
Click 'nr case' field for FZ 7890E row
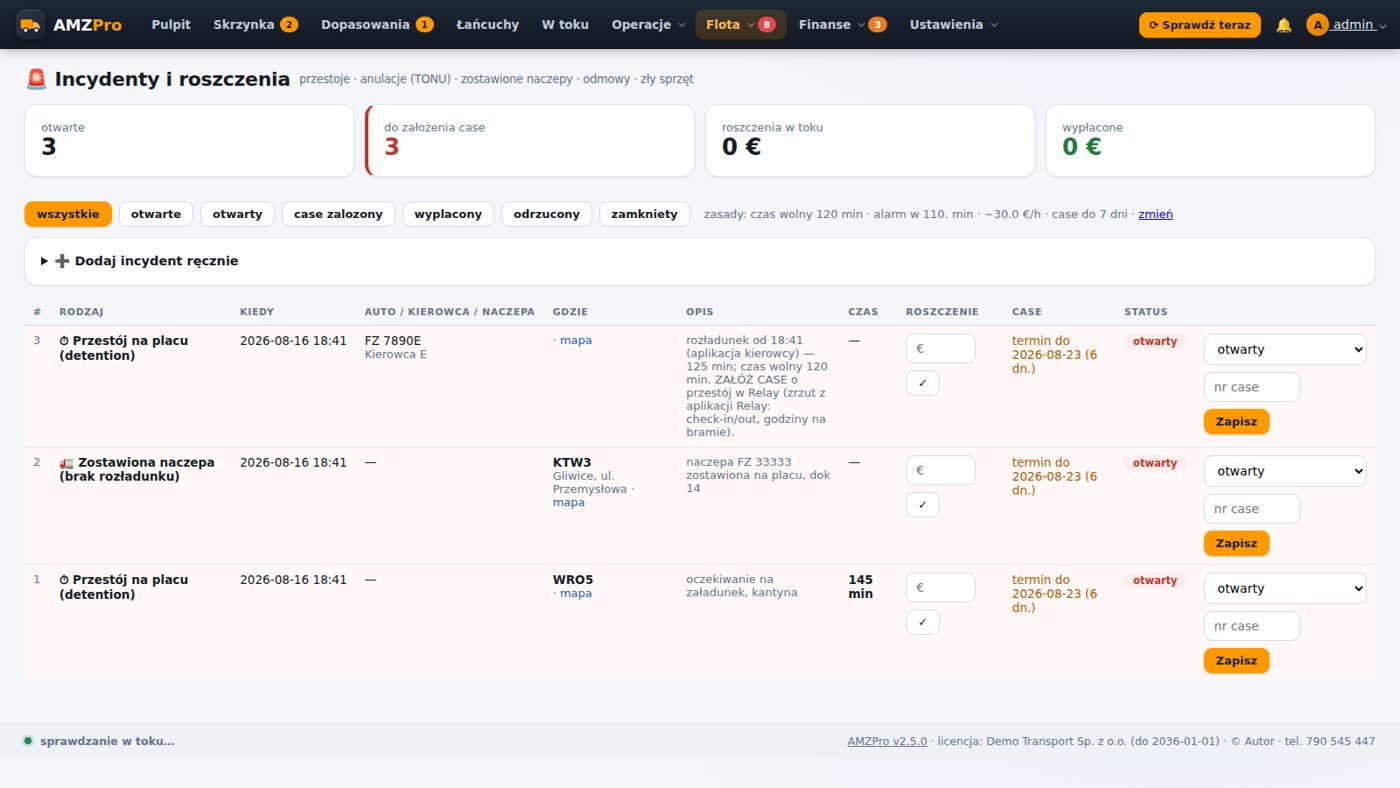pos(1251,387)
